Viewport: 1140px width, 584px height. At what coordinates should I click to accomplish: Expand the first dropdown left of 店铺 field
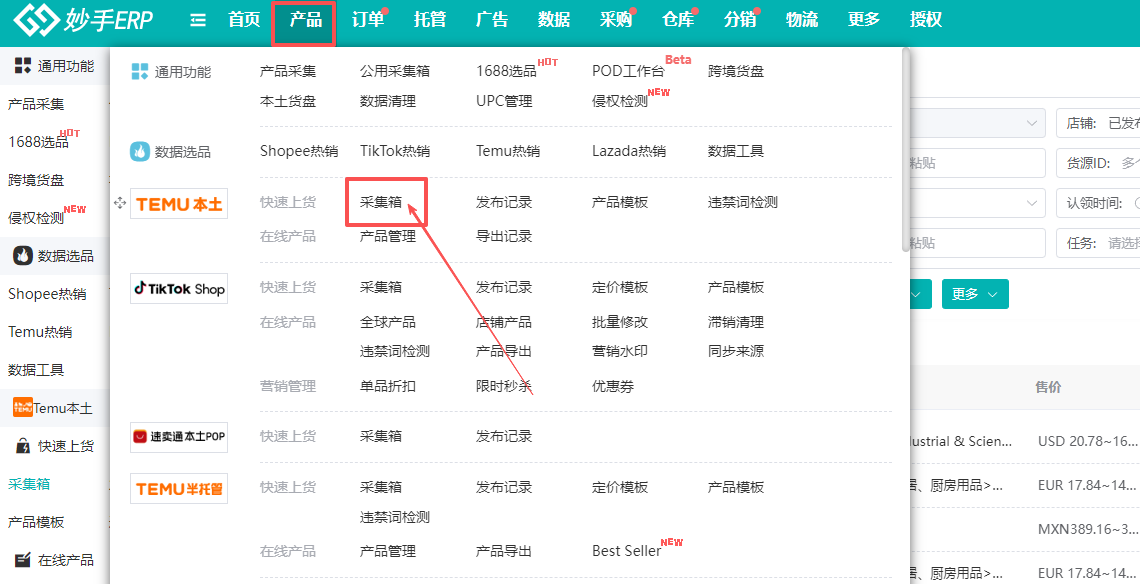[978, 123]
